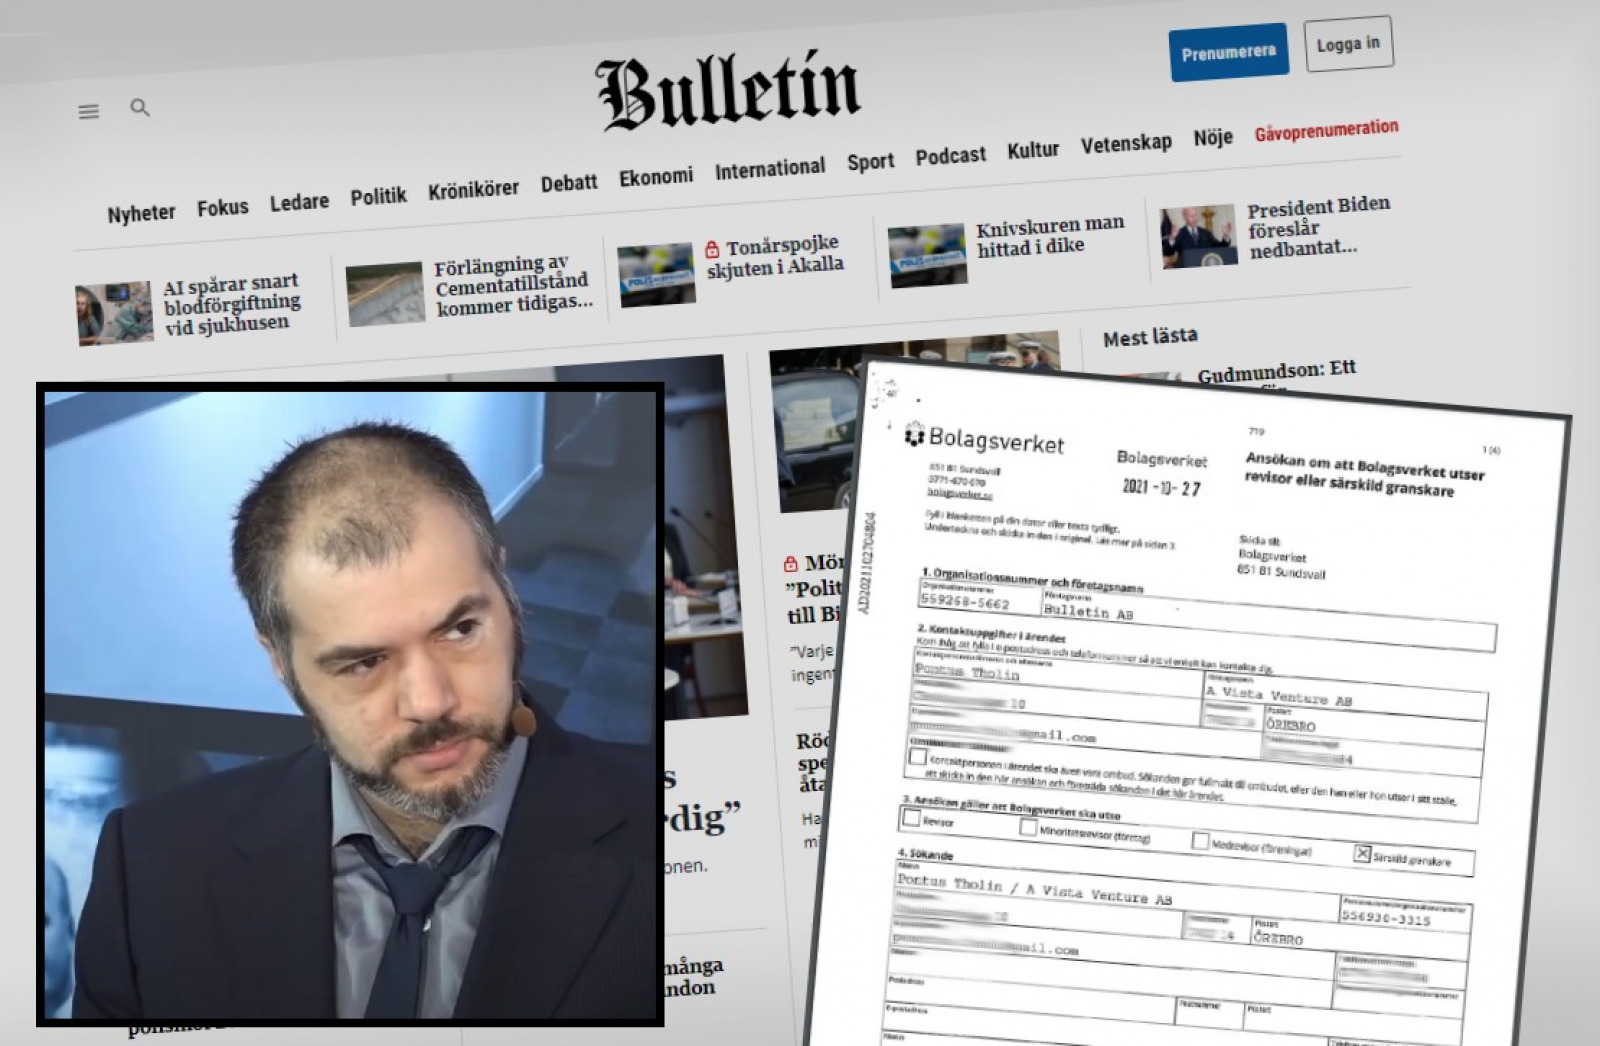
Task: Click the A Vista Venture AB company field
Action: pos(1345,700)
